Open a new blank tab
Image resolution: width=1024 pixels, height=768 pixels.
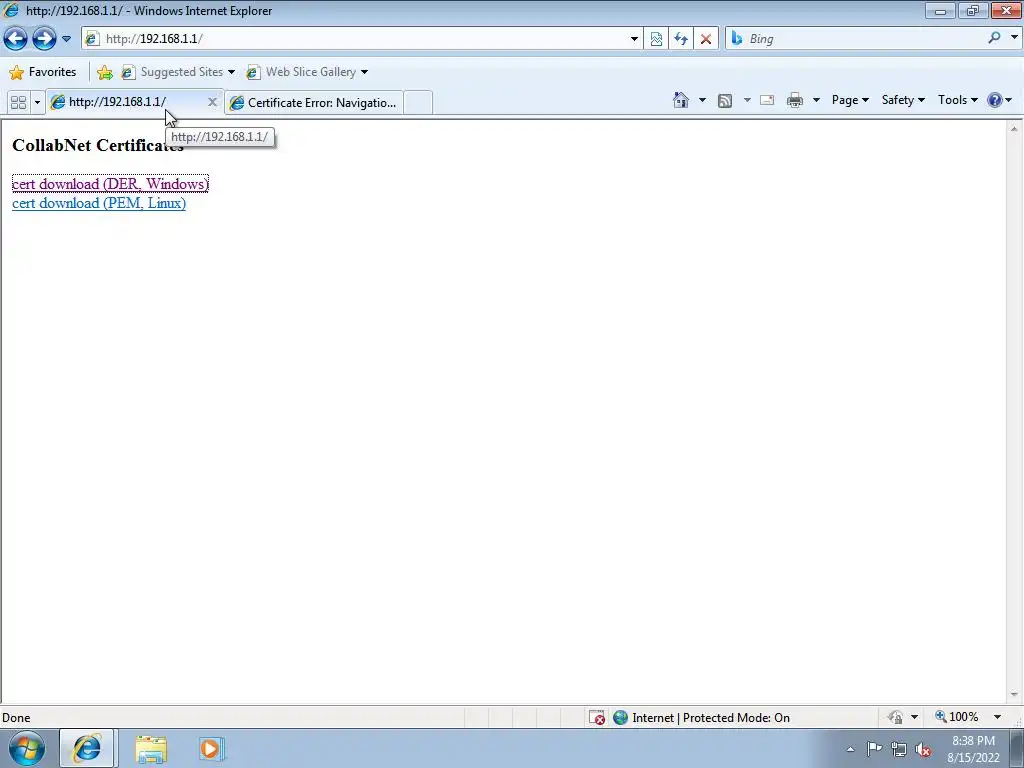tap(418, 103)
